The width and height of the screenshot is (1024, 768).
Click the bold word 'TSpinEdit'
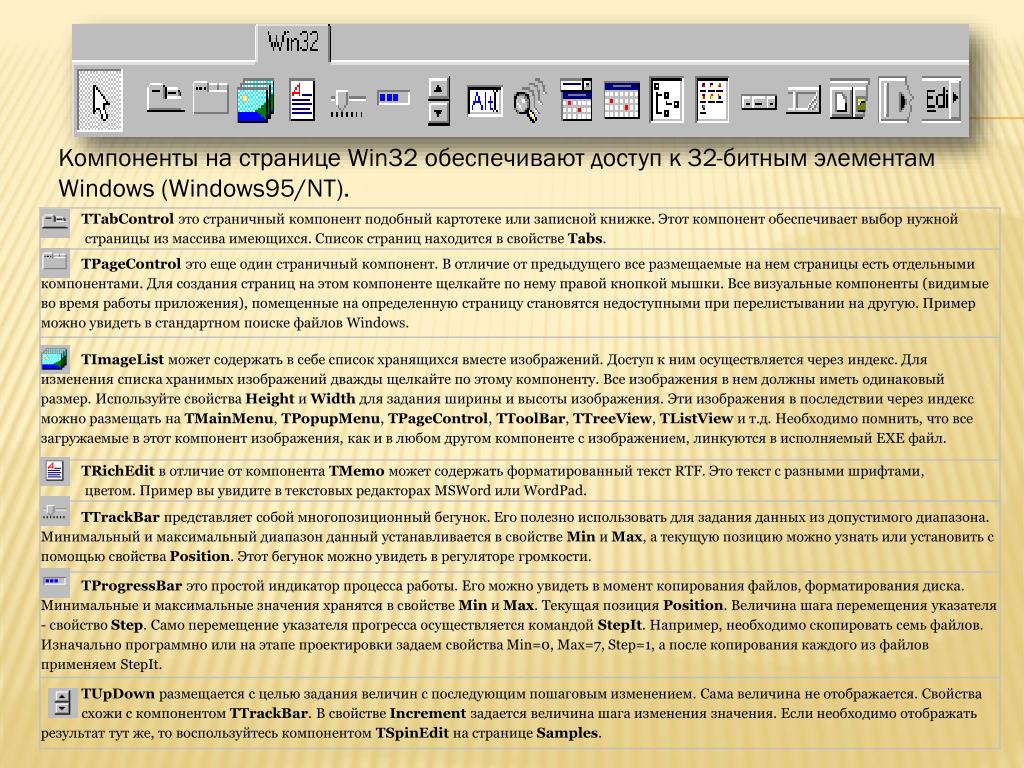412,733
